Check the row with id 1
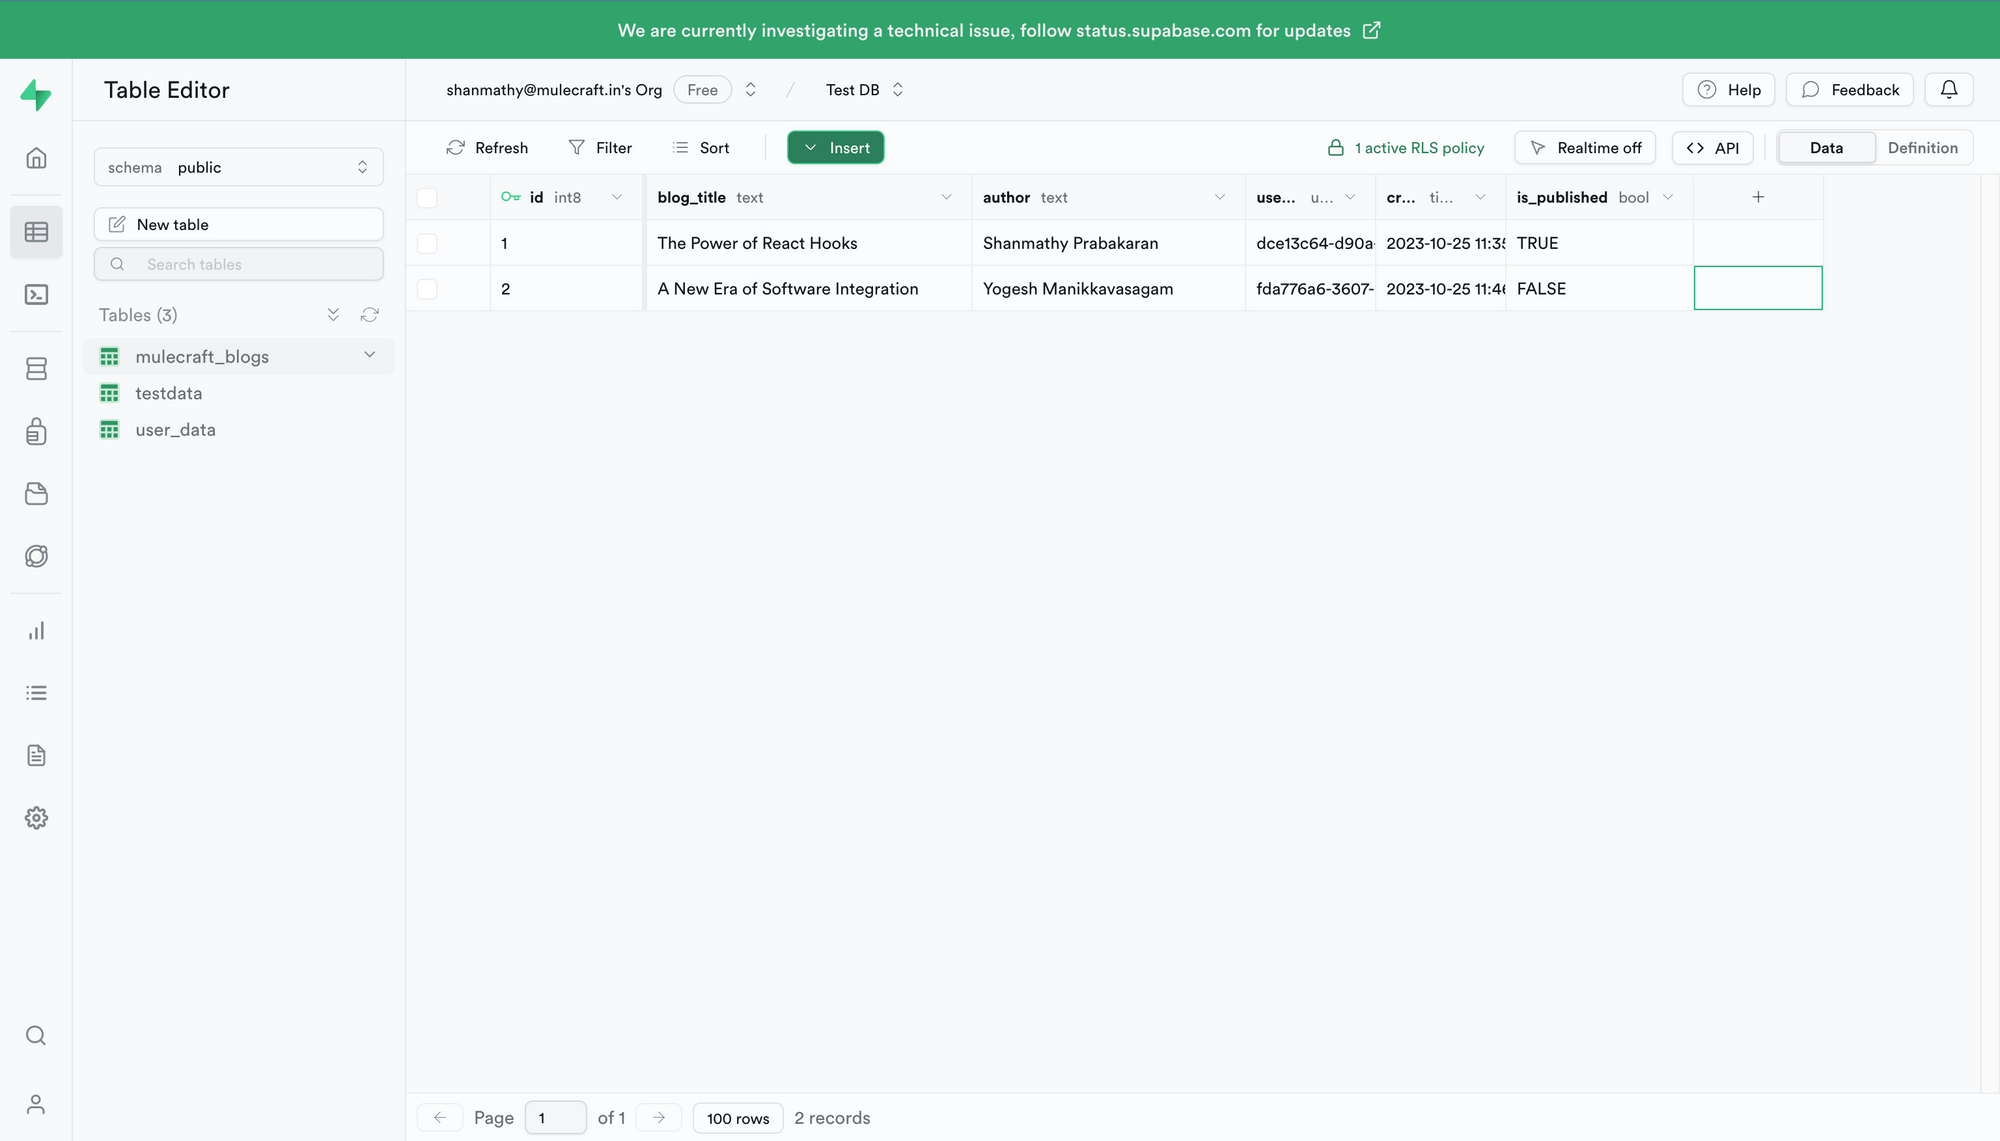2000x1141 pixels. click(427, 243)
